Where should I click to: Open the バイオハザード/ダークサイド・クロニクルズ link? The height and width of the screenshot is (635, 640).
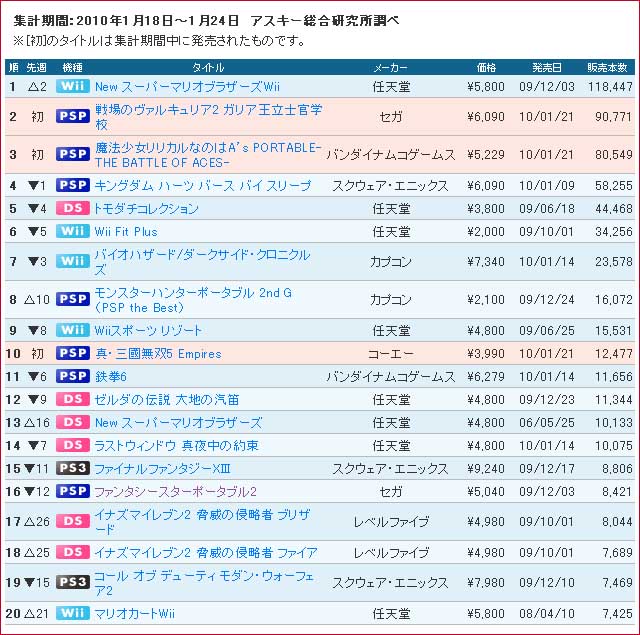tap(202, 262)
